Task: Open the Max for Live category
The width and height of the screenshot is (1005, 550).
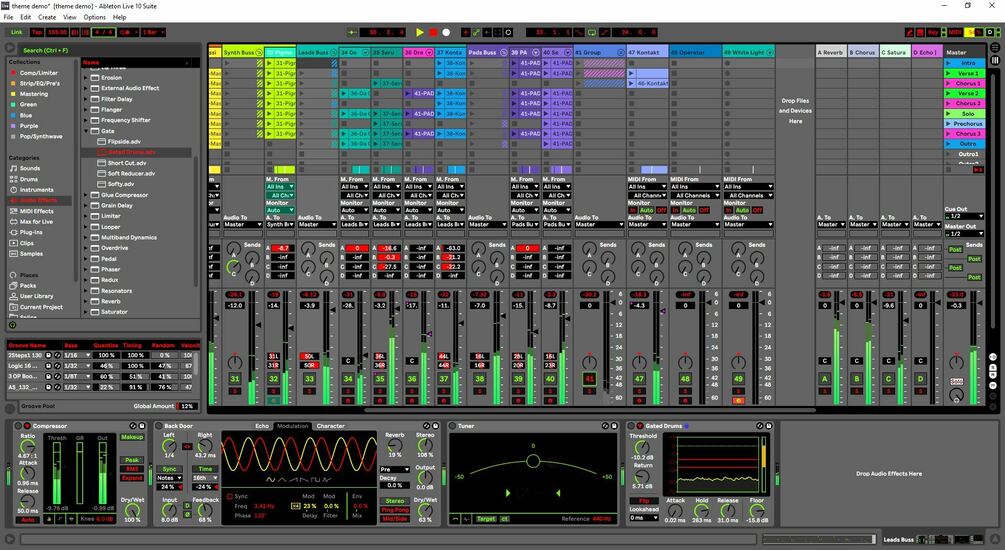Action: click(x=37, y=222)
